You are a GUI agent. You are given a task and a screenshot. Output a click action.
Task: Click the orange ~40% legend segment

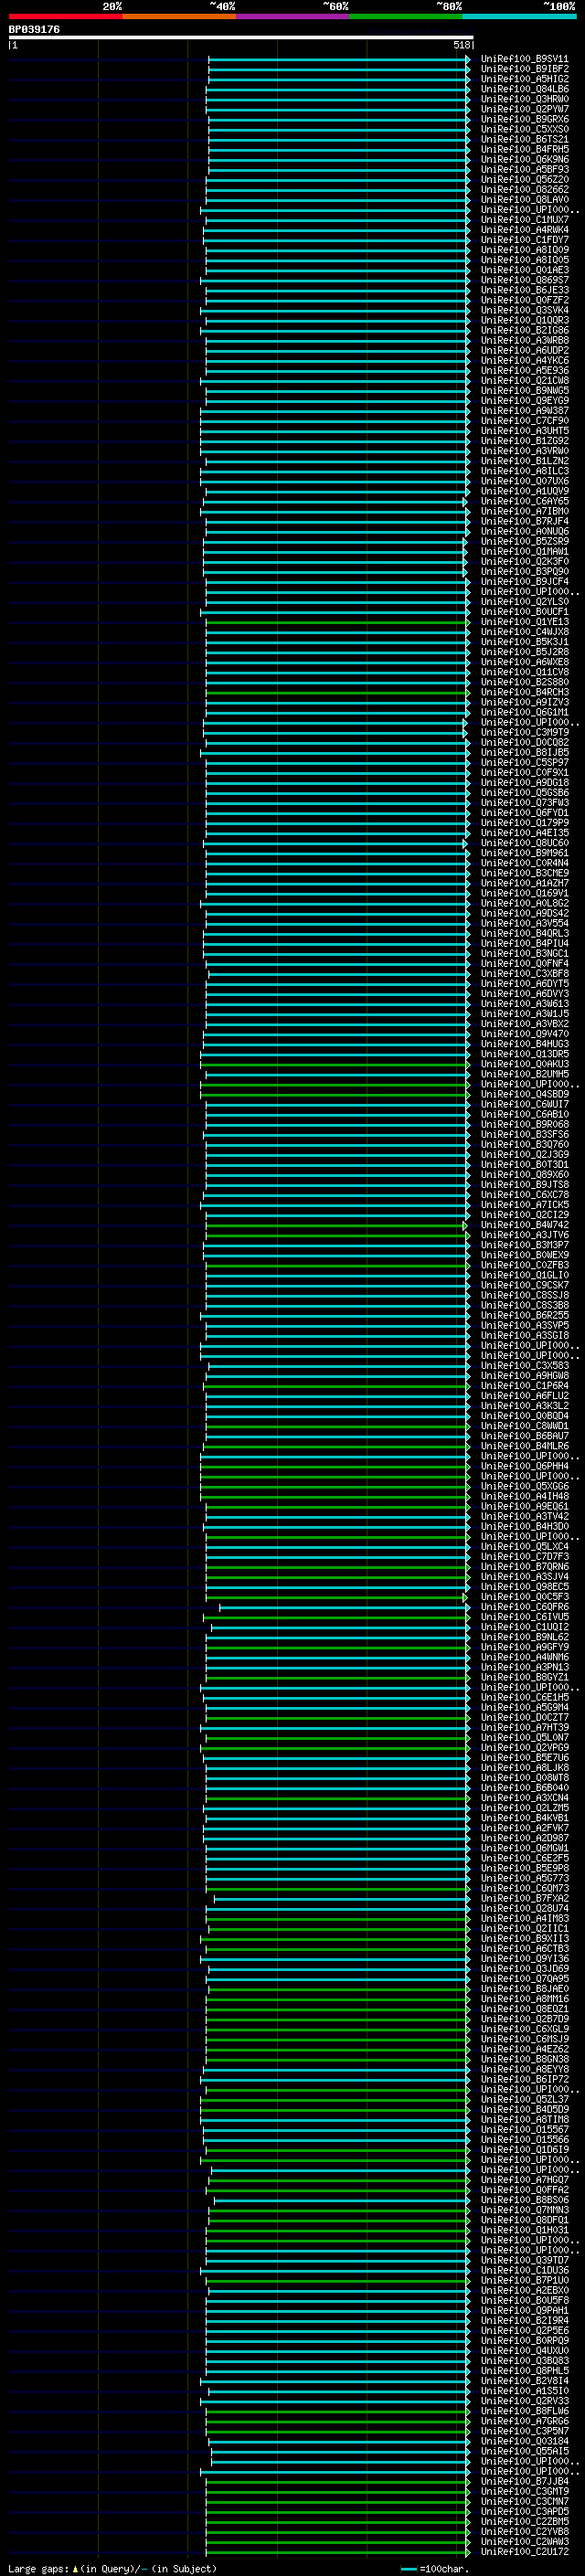pos(179,16)
